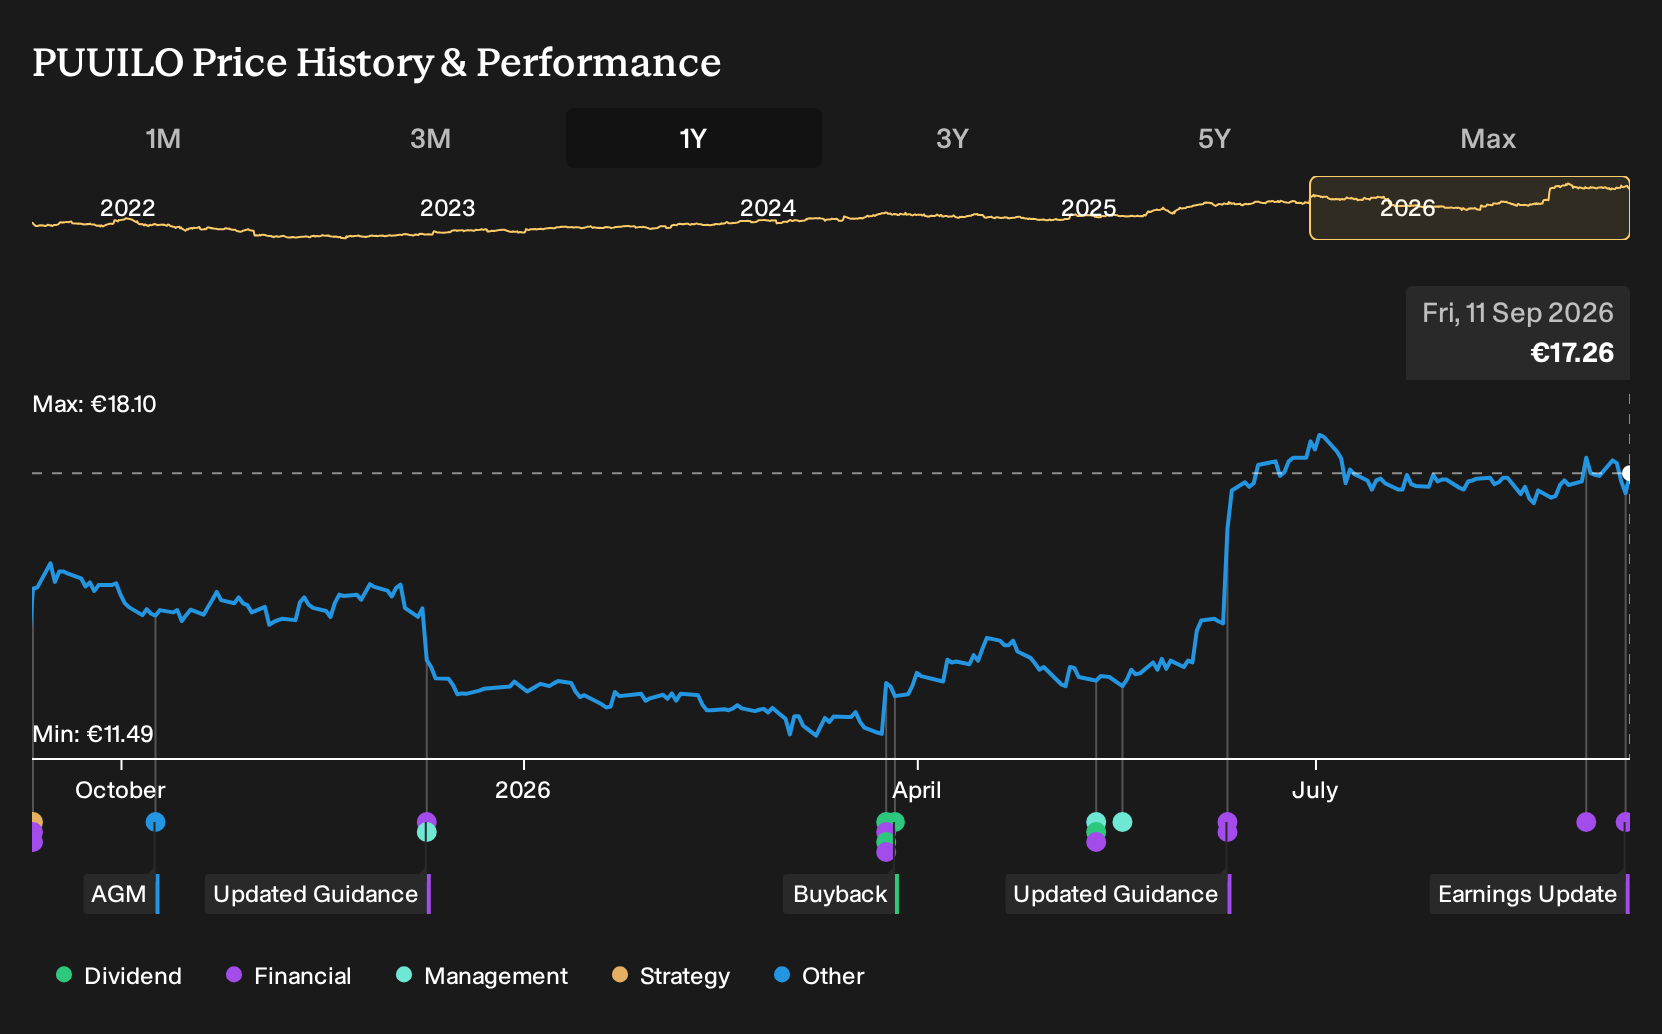
Task: Click the Fri, 11 Sep 2026 price tooltip
Action: (1518, 333)
